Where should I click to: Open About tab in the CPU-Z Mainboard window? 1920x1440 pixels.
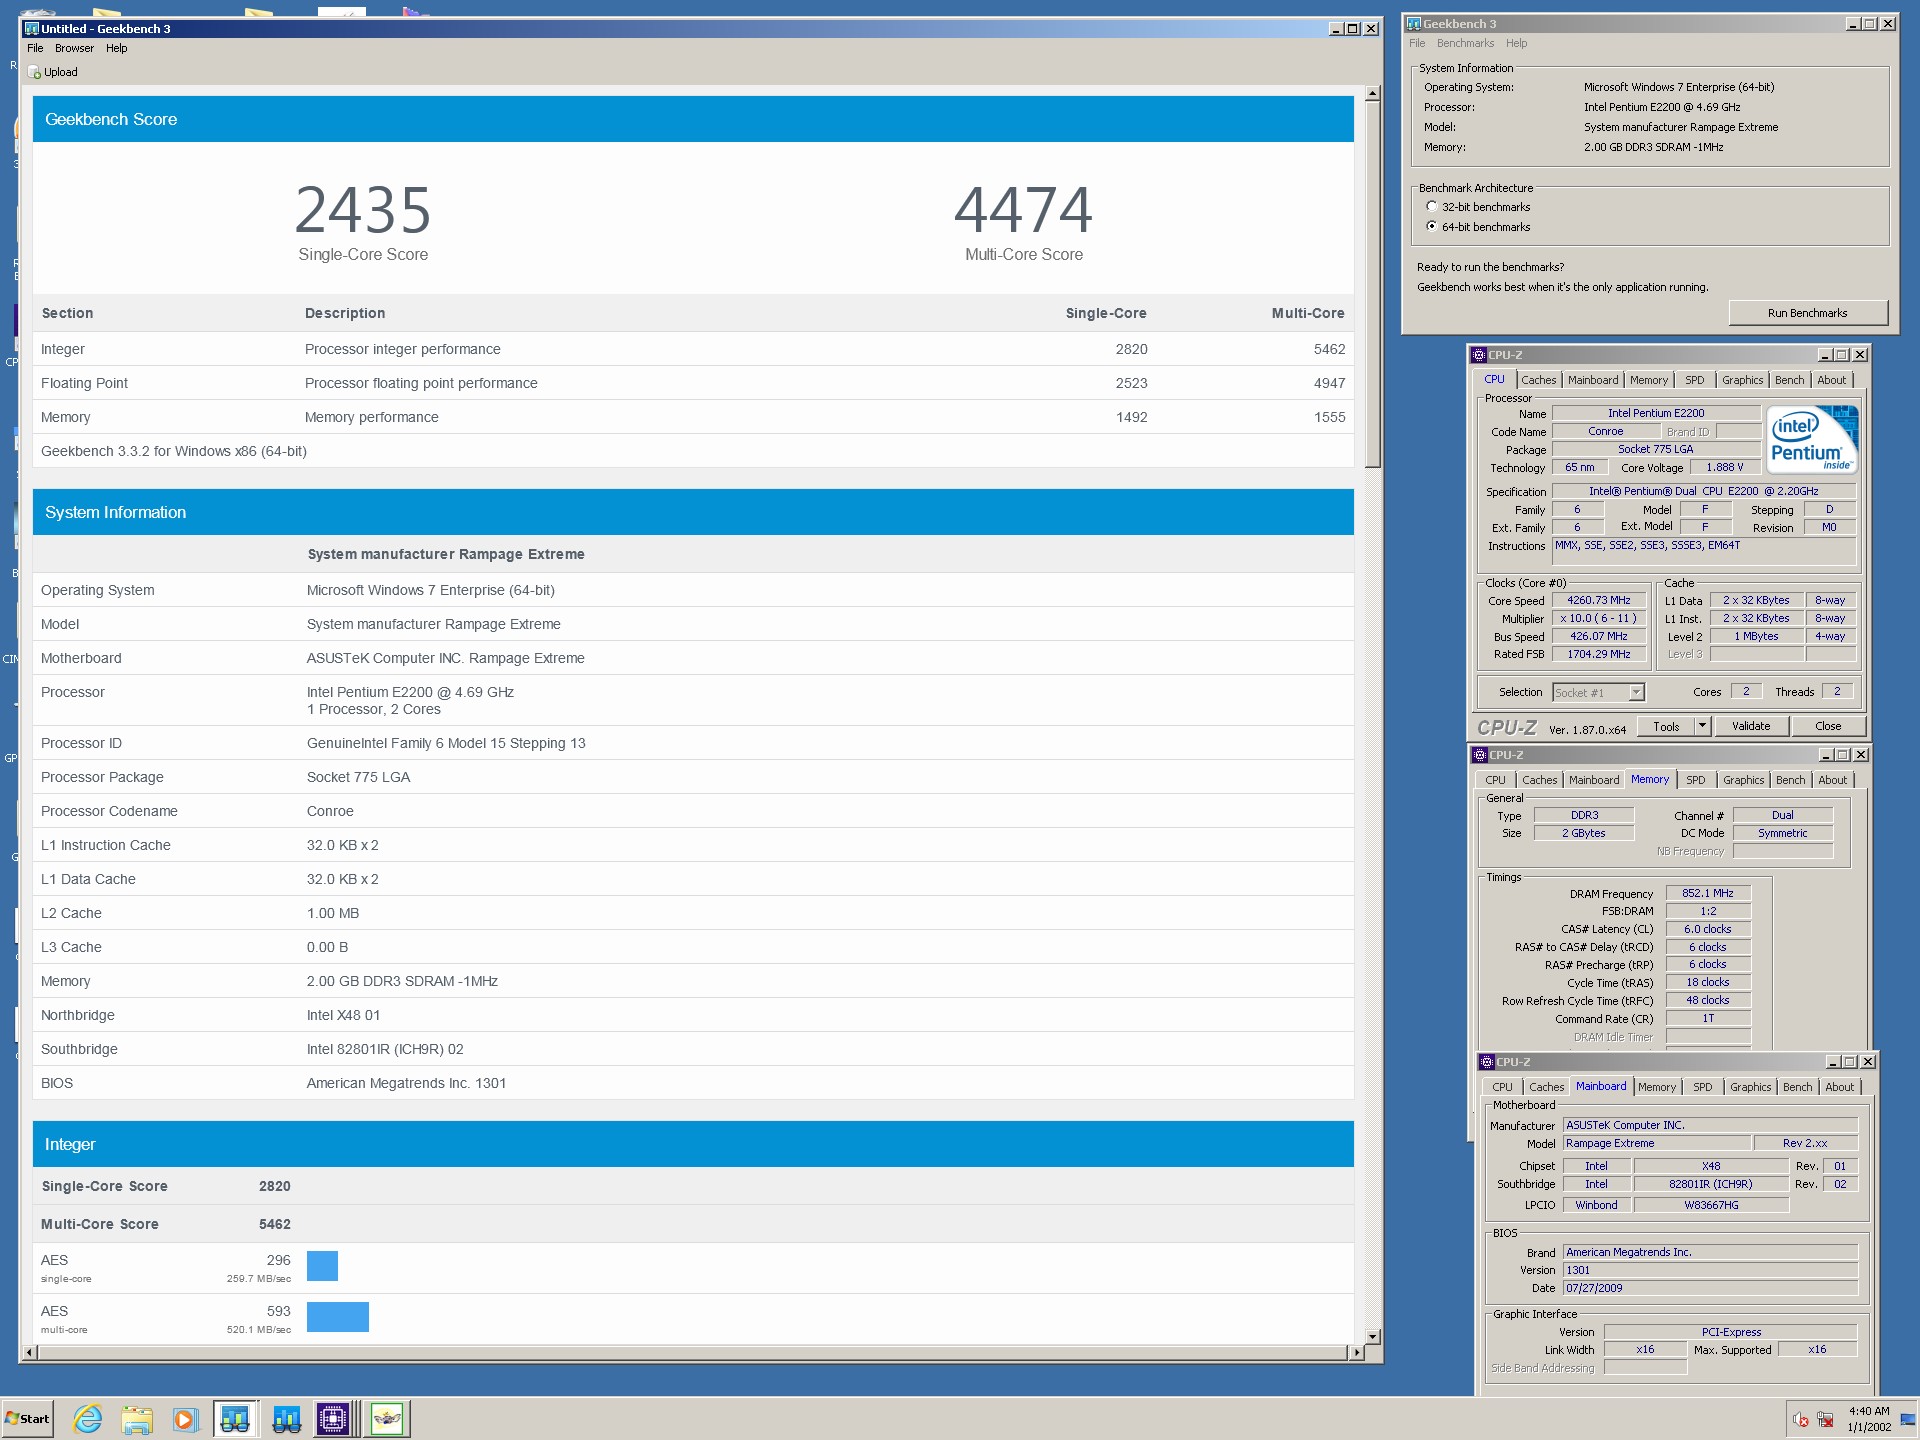pos(1839,1087)
